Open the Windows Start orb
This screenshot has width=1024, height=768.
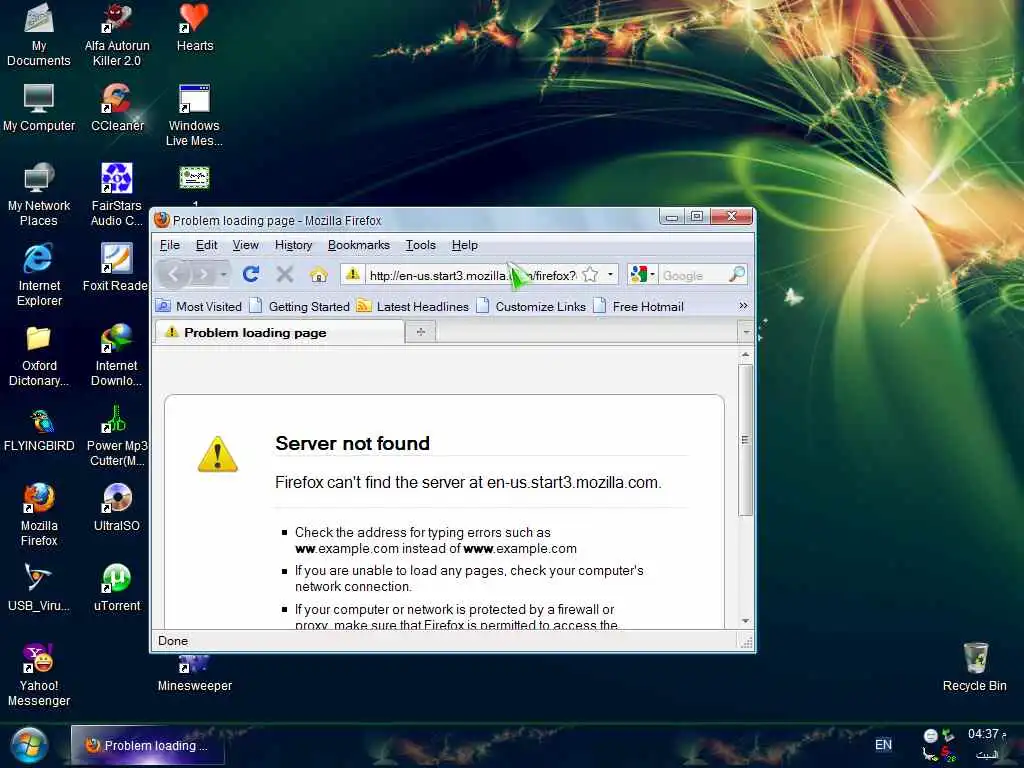[29, 745]
